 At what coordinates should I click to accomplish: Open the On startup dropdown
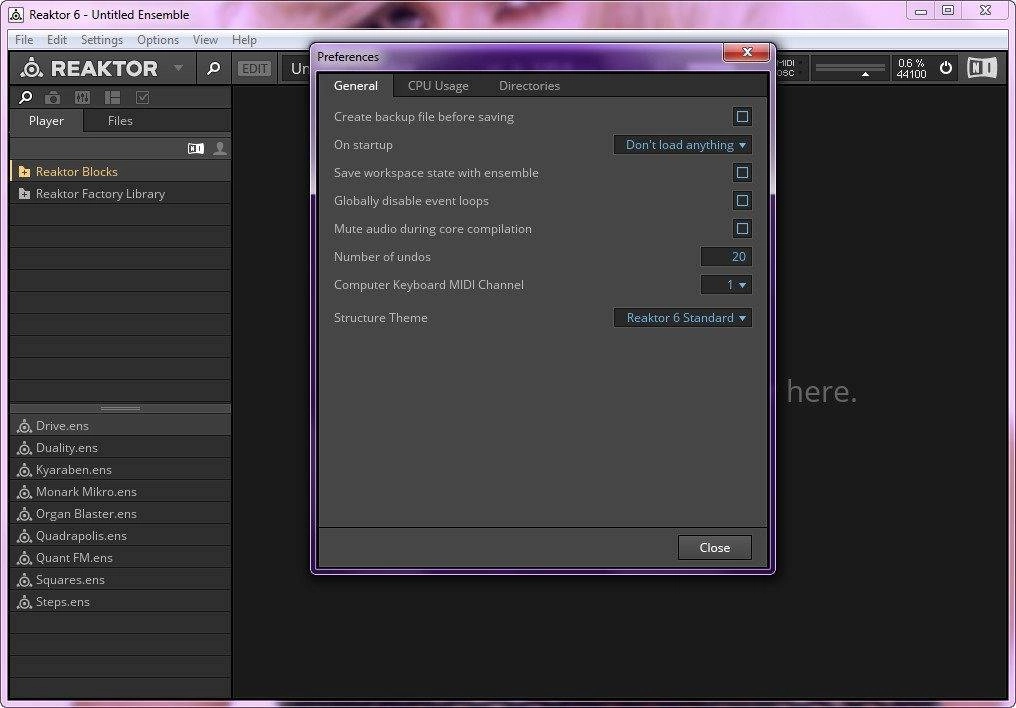(x=683, y=144)
